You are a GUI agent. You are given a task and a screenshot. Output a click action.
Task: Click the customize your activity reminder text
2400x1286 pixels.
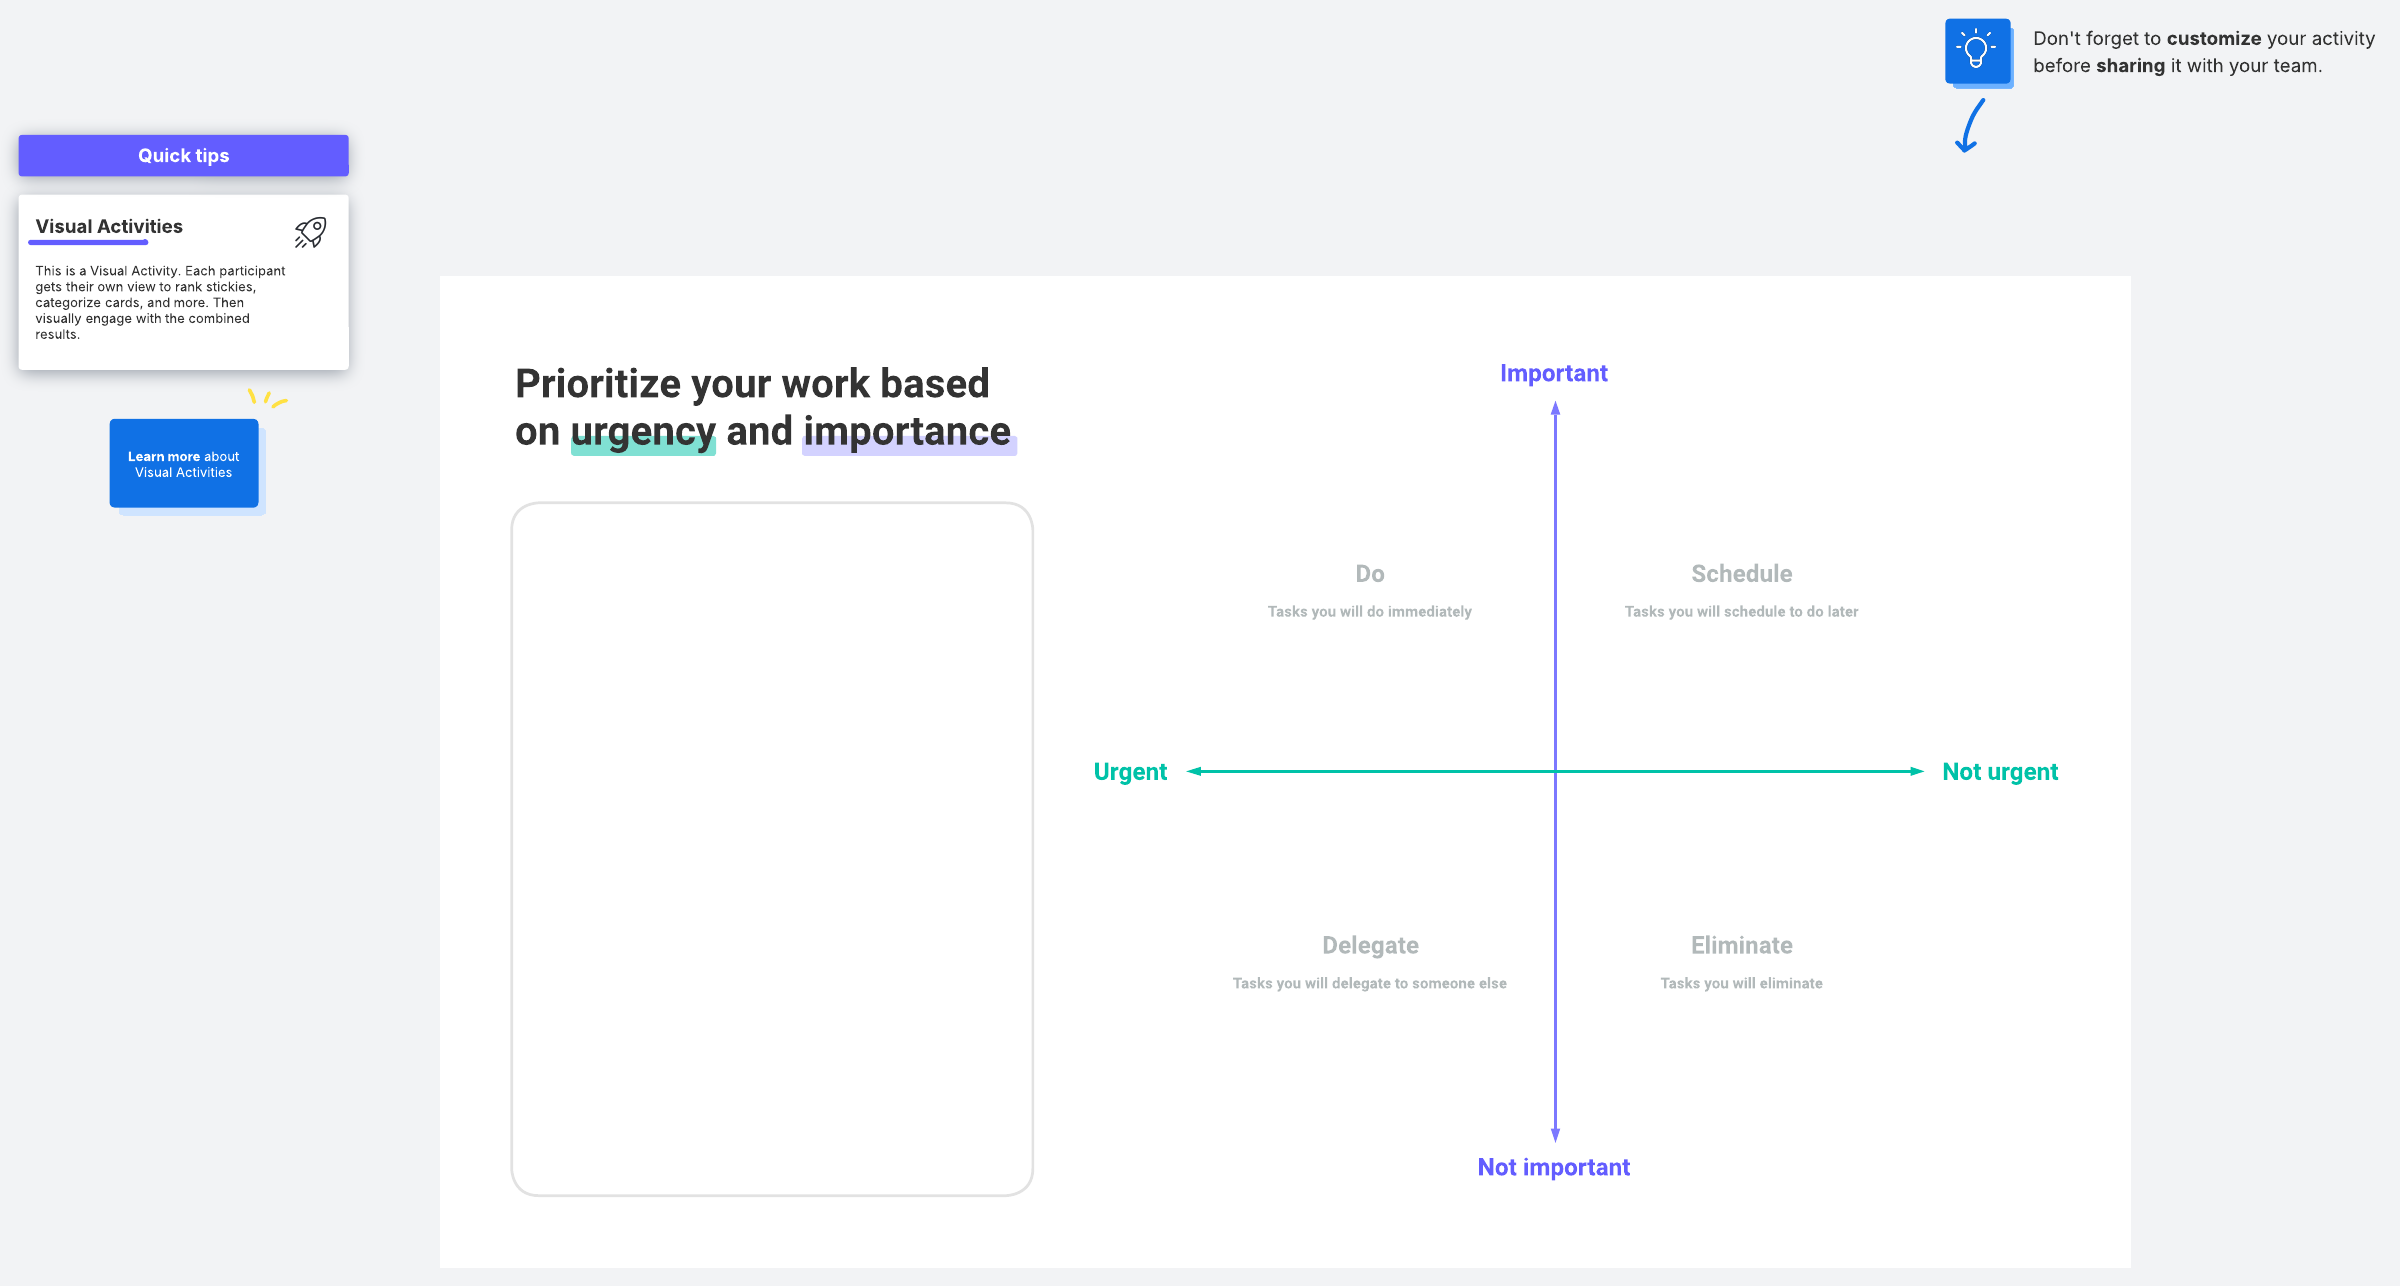tap(2203, 52)
